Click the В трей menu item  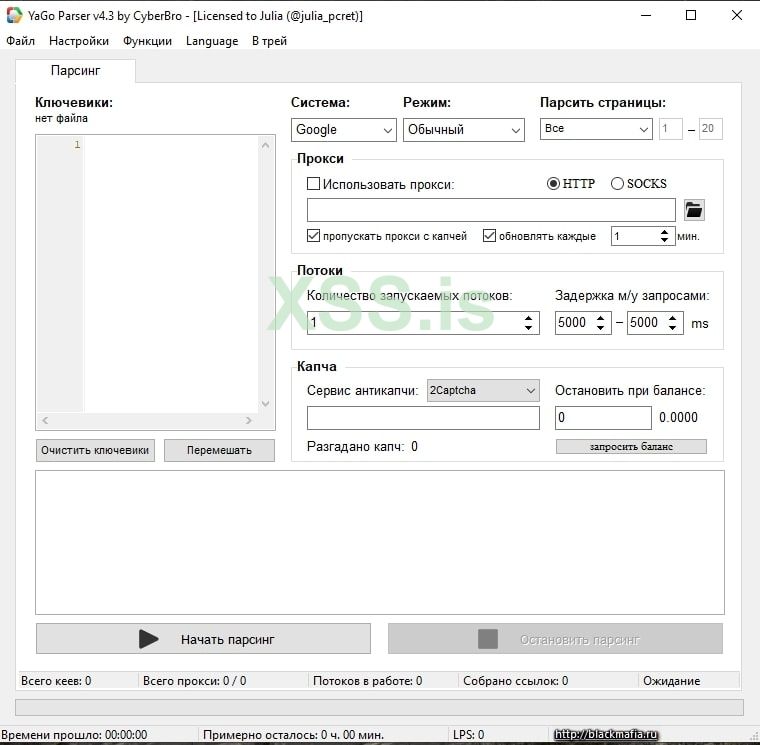coord(269,41)
